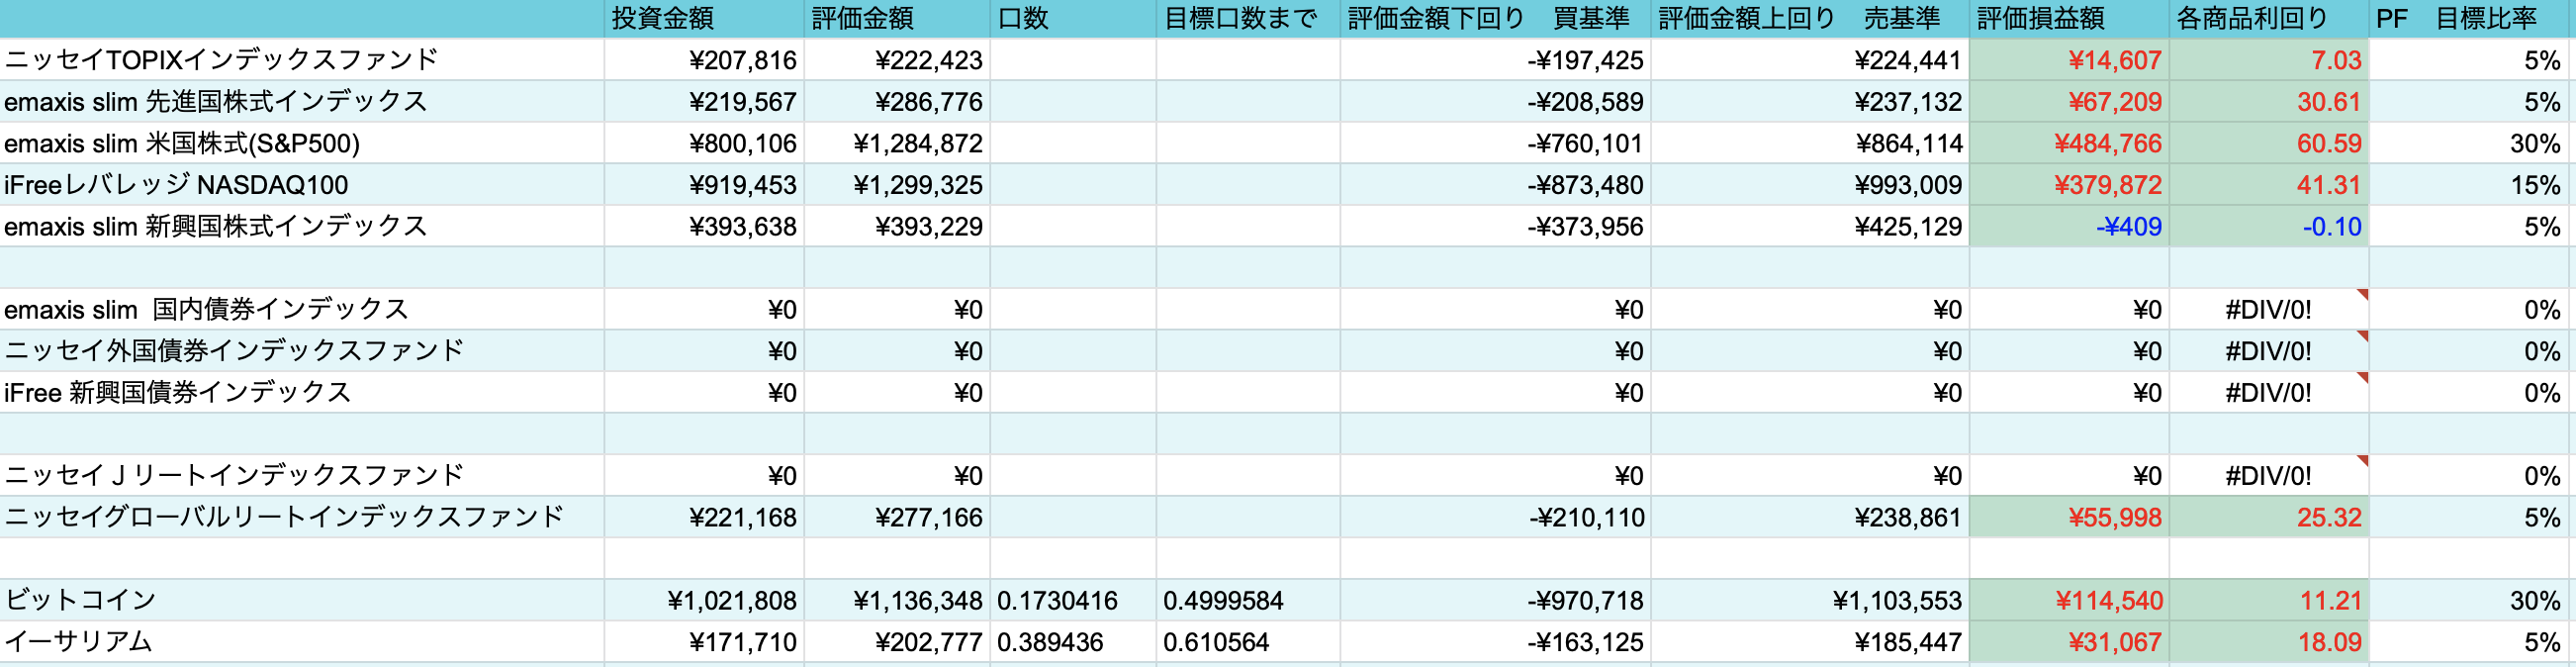This screenshot has height=667, width=2576.
Task: Click the ¥379,872 profit cell
Action: [x=2069, y=185]
